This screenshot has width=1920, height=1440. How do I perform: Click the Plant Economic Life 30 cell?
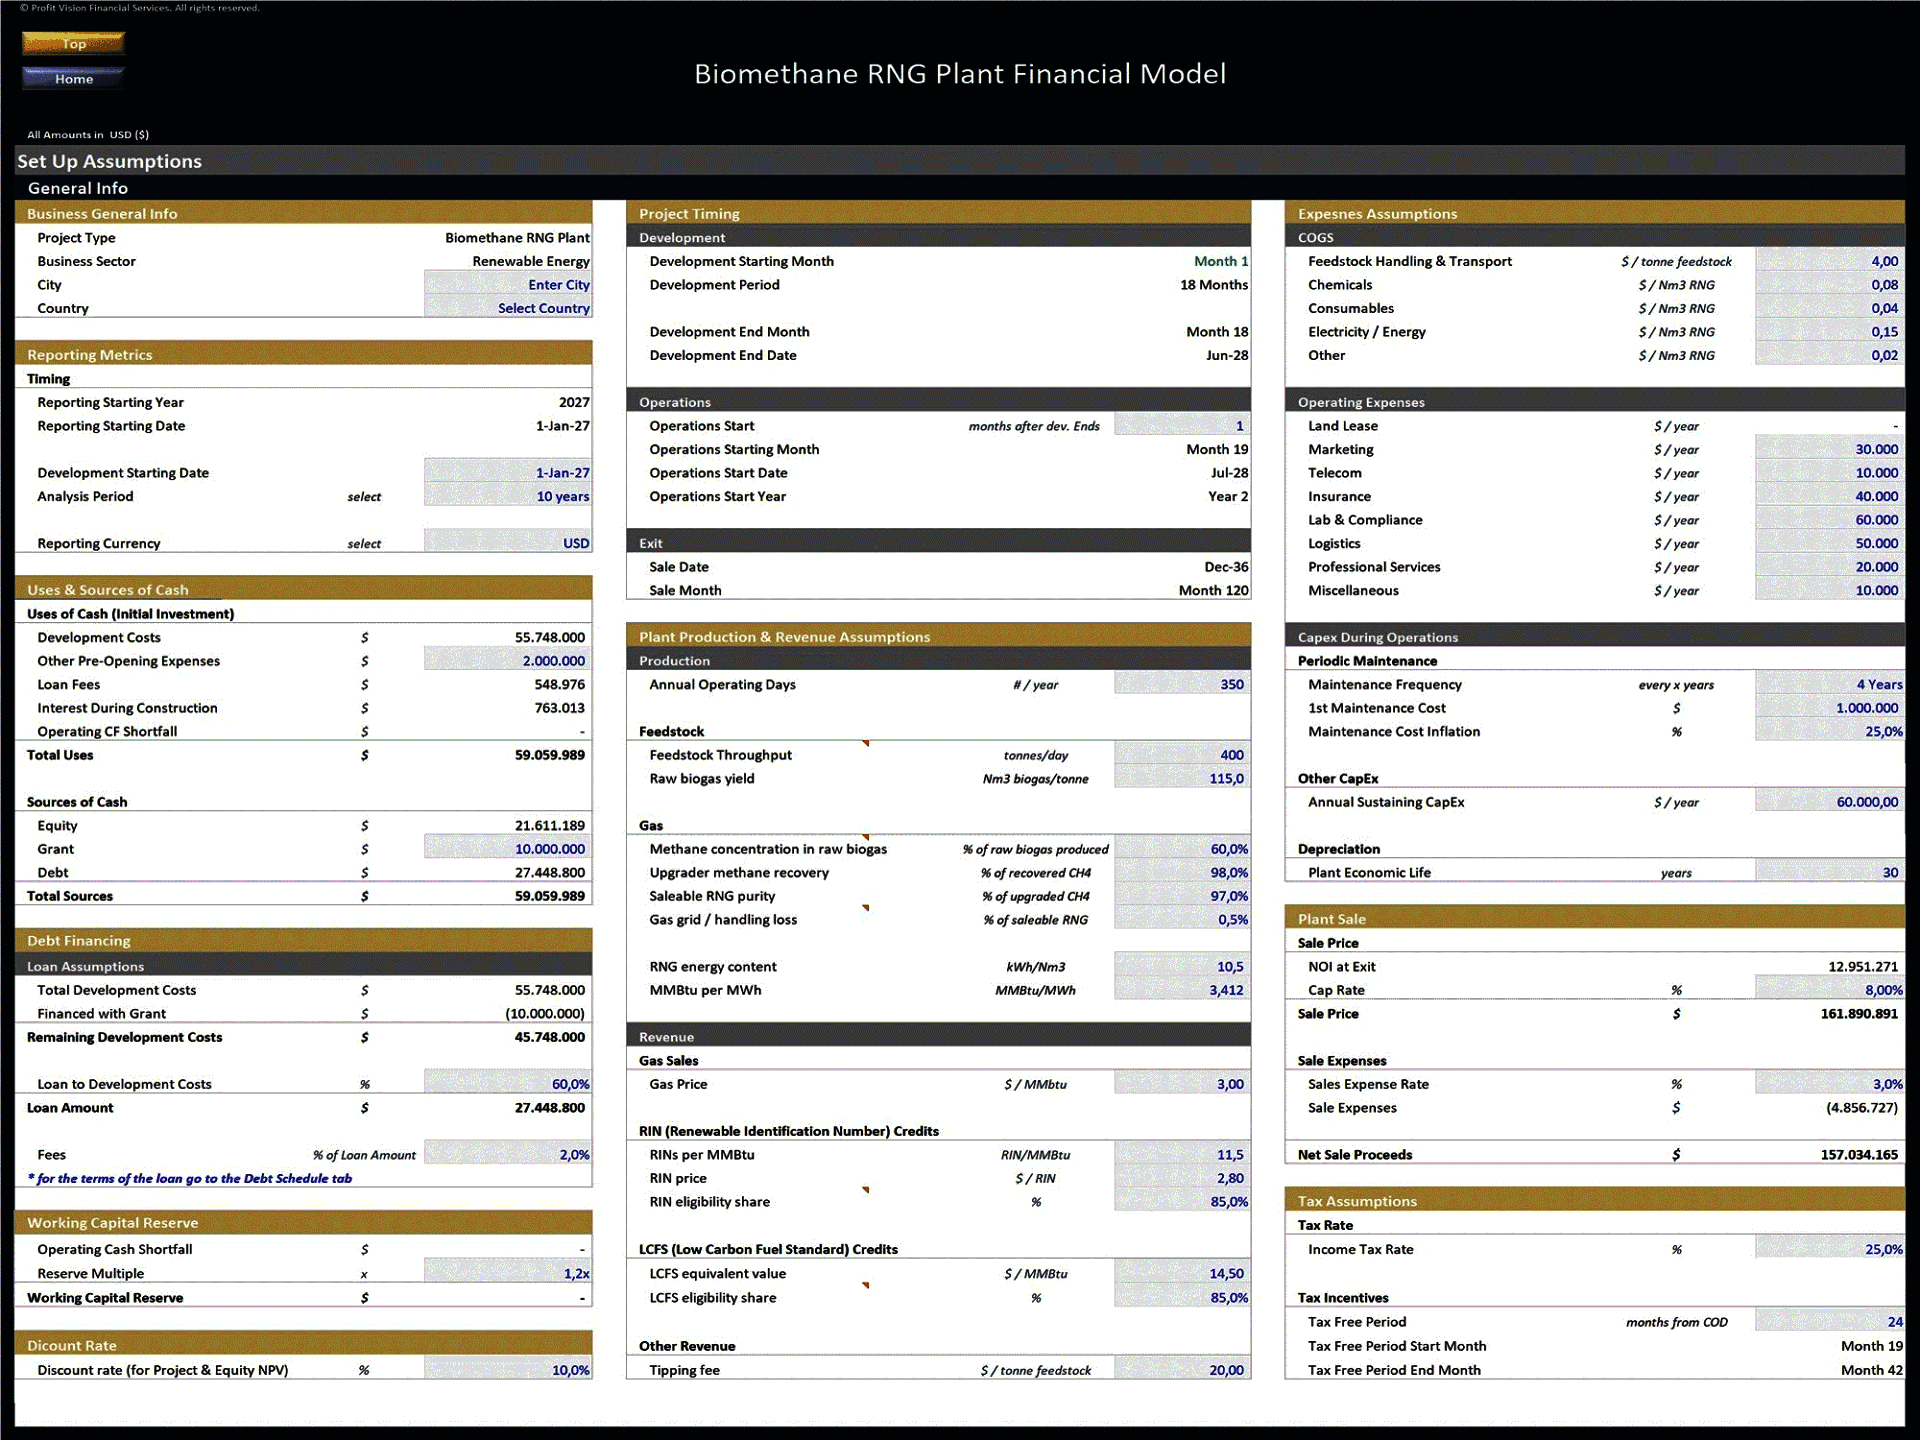[1829, 873]
